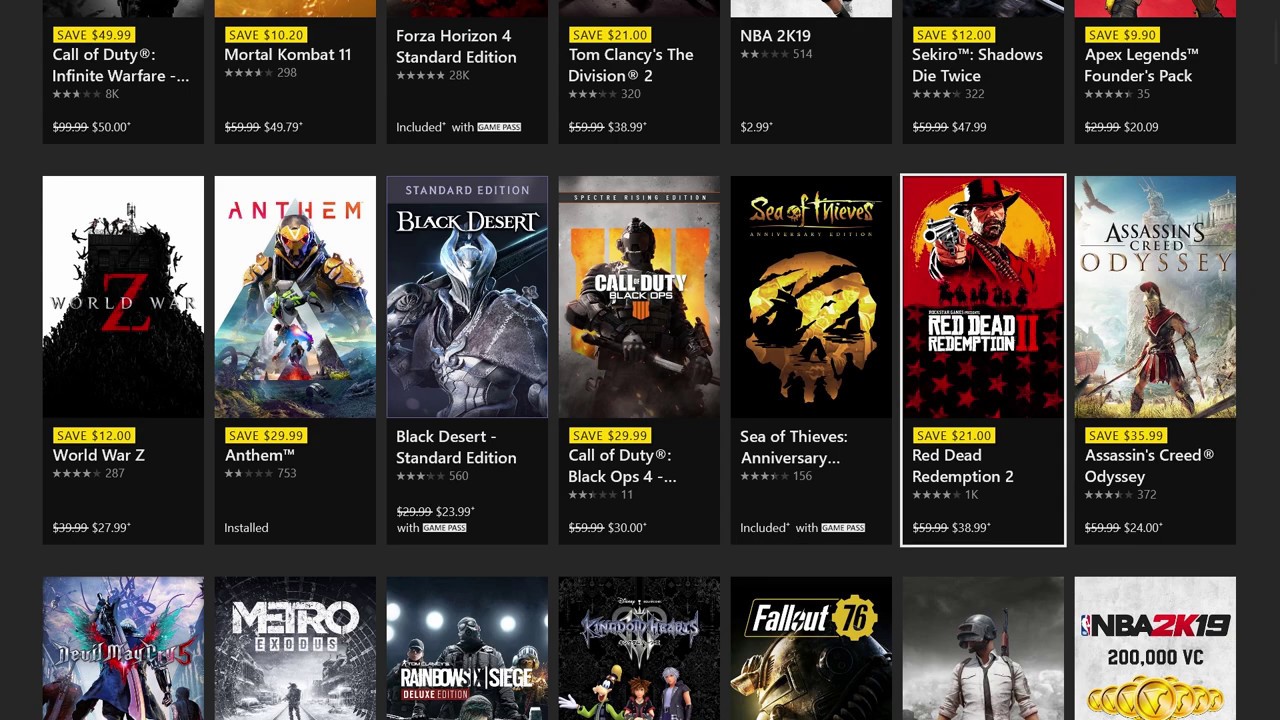The width and height of the screenshot is (1280, 720).
Task: Click the $49.79 price for Mortal Kombat 11
Action: 283,127
